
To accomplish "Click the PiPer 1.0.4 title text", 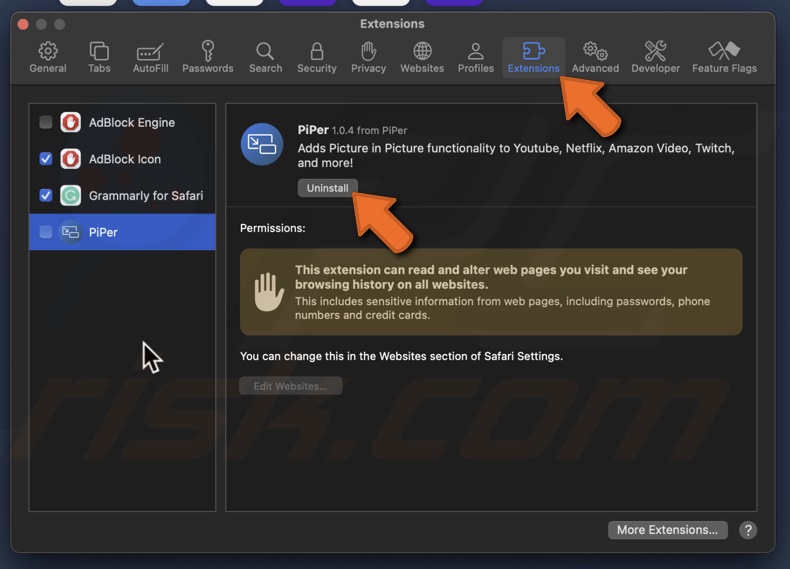I will coord(352,130).
